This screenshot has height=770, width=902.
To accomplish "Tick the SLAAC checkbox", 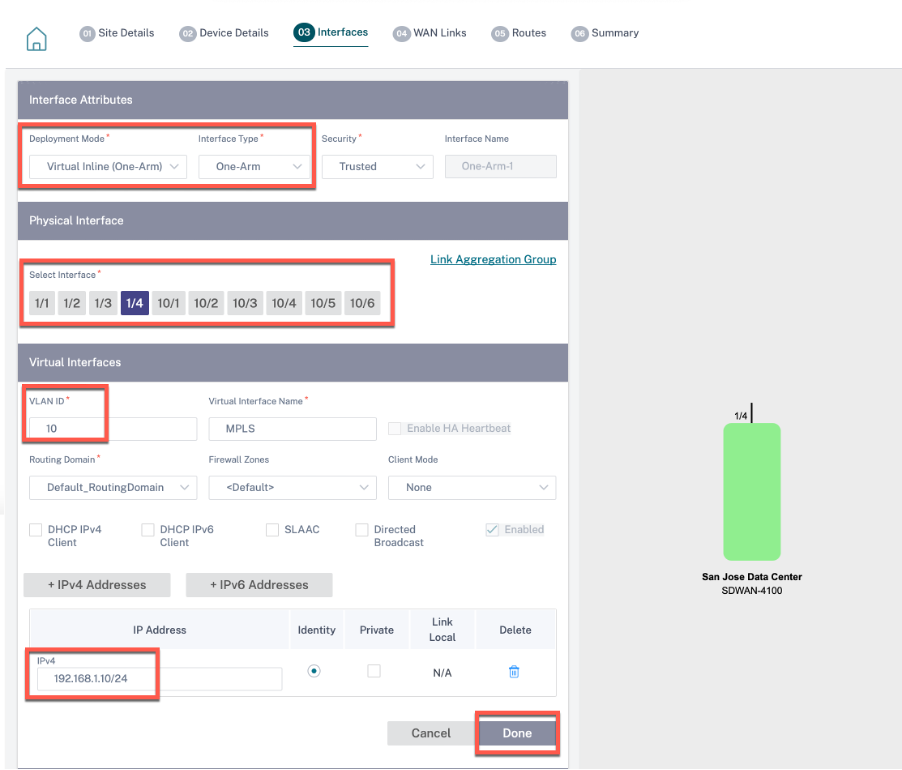I will tap(273, 530).
